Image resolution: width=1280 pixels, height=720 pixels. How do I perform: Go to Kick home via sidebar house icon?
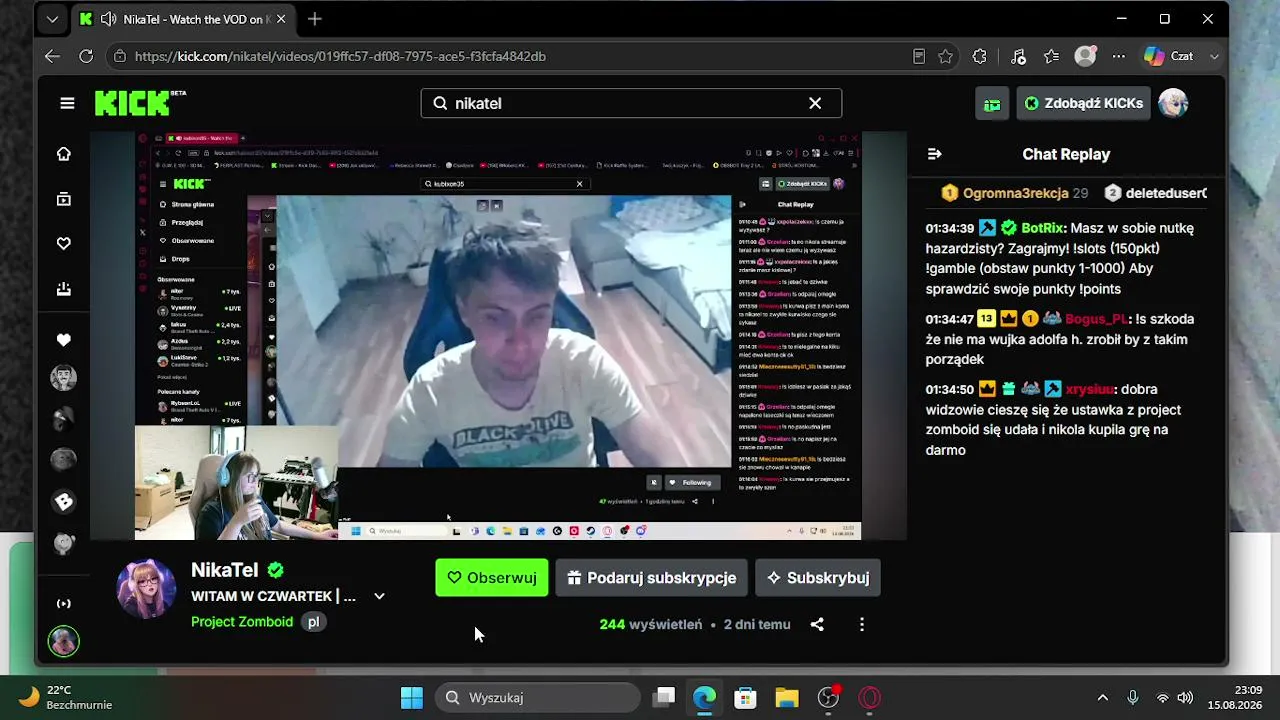[64, 154]
